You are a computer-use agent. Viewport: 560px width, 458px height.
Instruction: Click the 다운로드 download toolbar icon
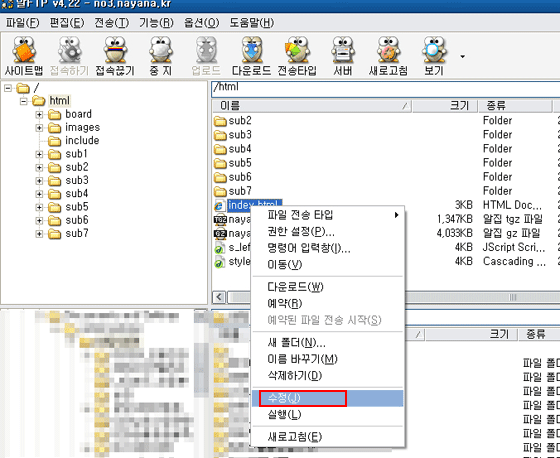251,56
